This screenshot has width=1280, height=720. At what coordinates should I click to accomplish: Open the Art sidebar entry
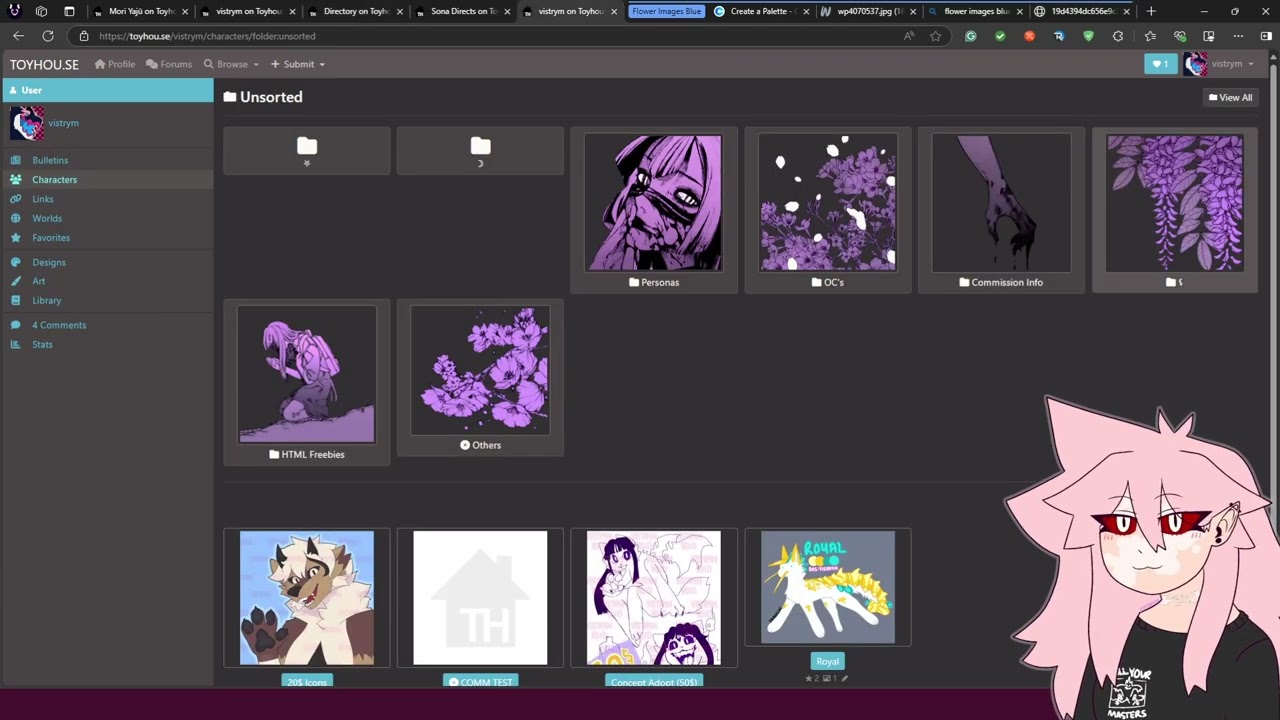[x=39, y=281]
